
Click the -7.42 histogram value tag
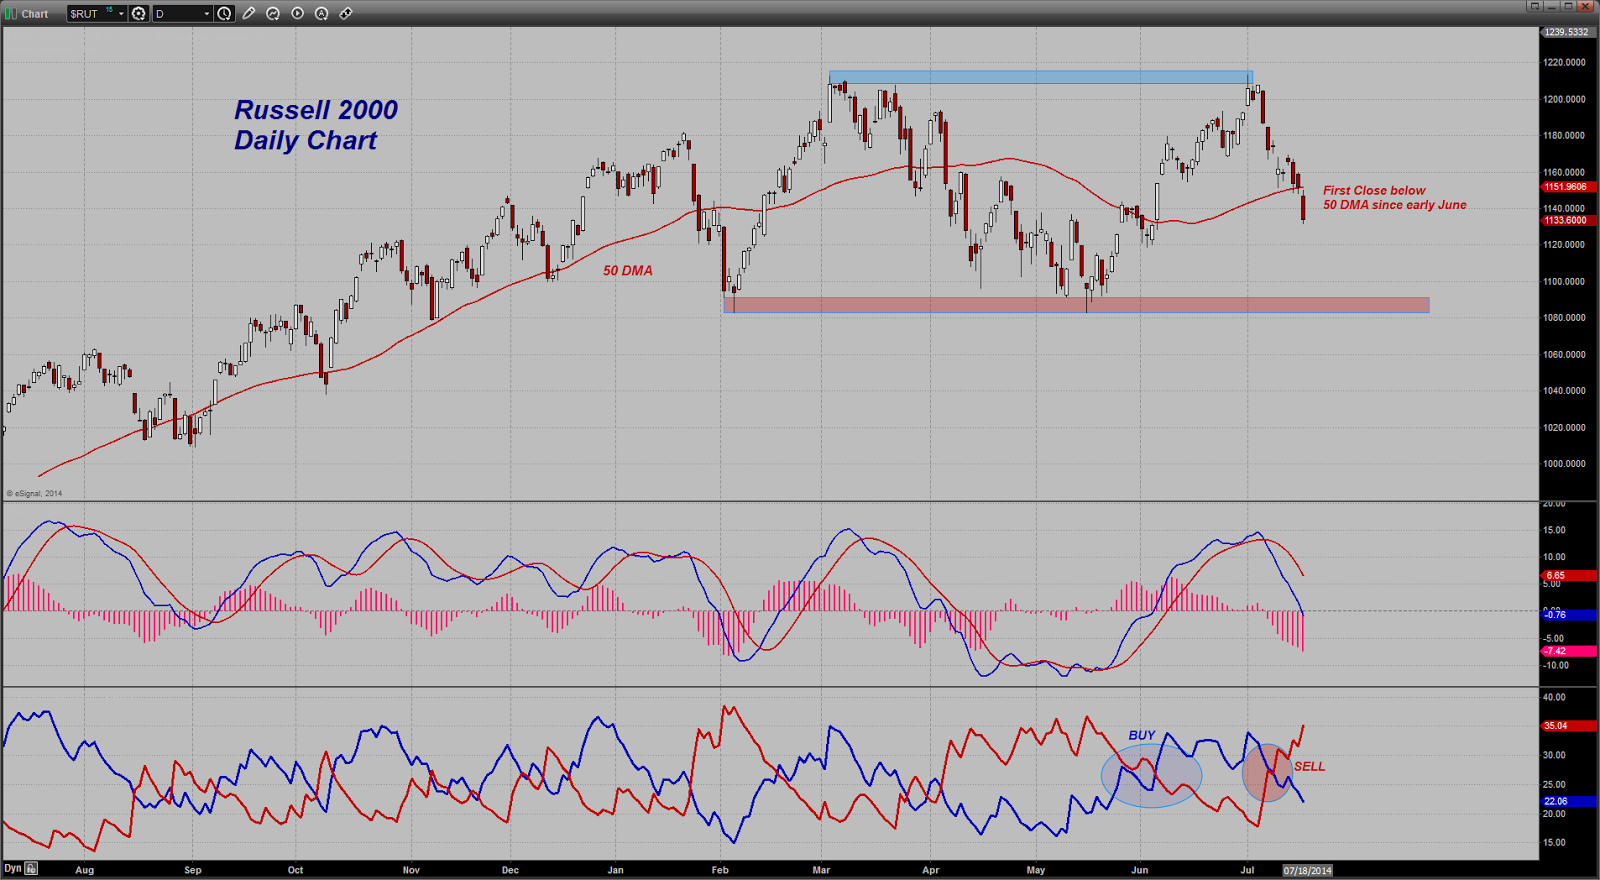(x=1567, y=651)
